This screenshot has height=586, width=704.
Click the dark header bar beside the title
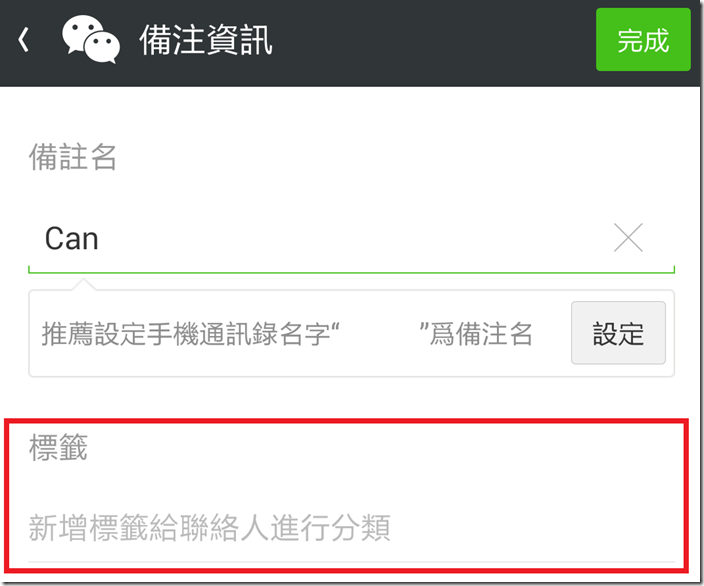coord(433,40)
